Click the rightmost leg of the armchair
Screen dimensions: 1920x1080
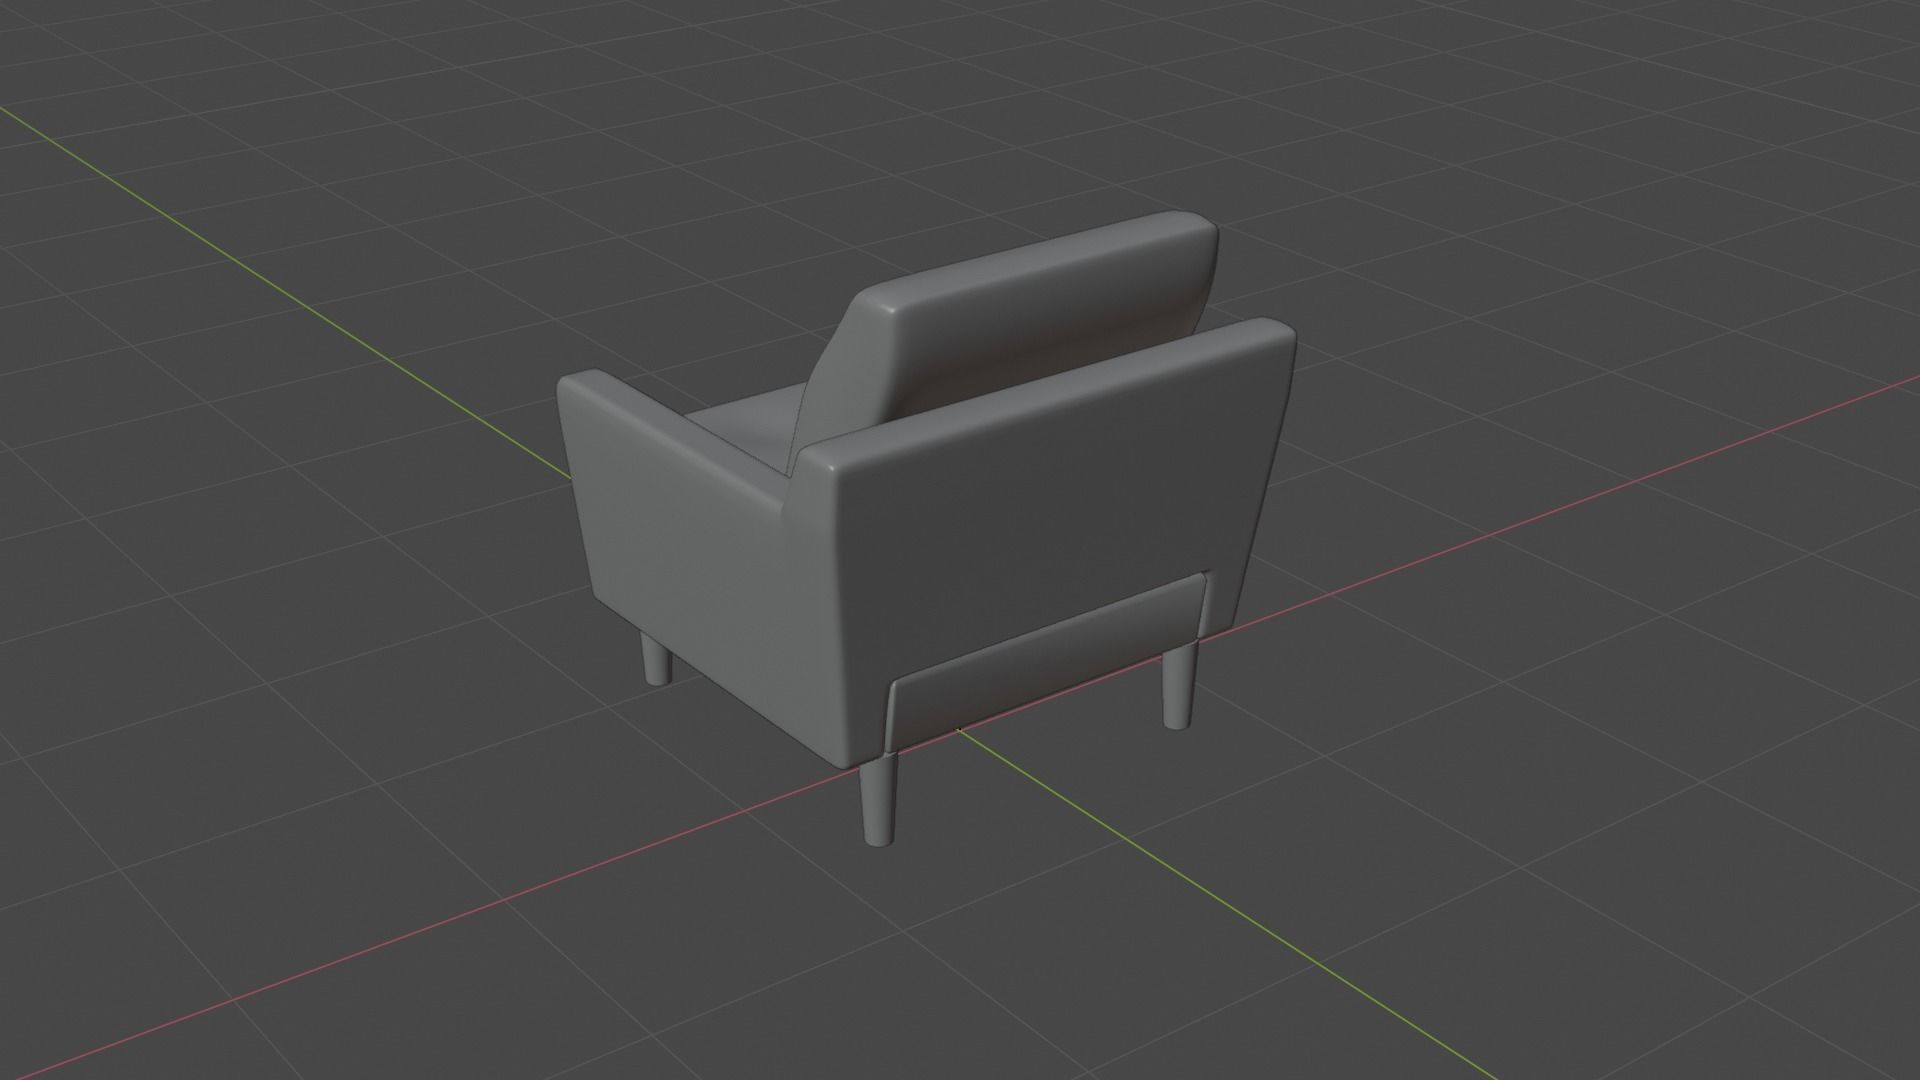pos(1178,684)
